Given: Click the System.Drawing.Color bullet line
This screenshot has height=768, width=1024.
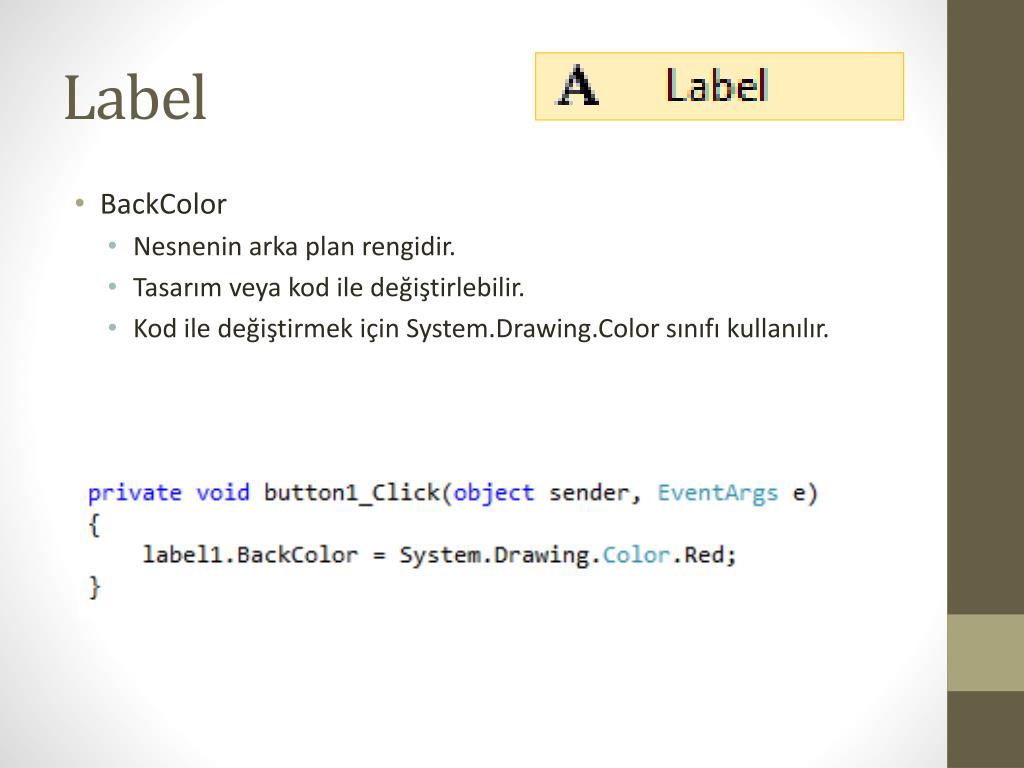Looking at the screenshot, I should pos(481,328).
